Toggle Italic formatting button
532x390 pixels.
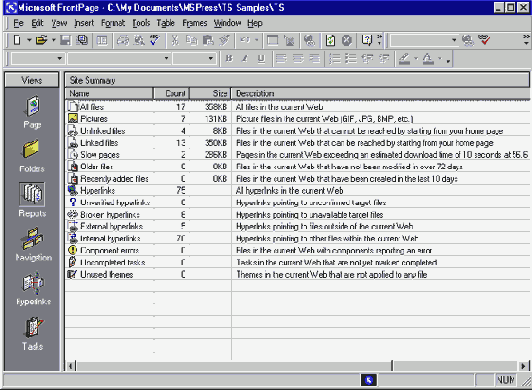click(x=245, y=59)
